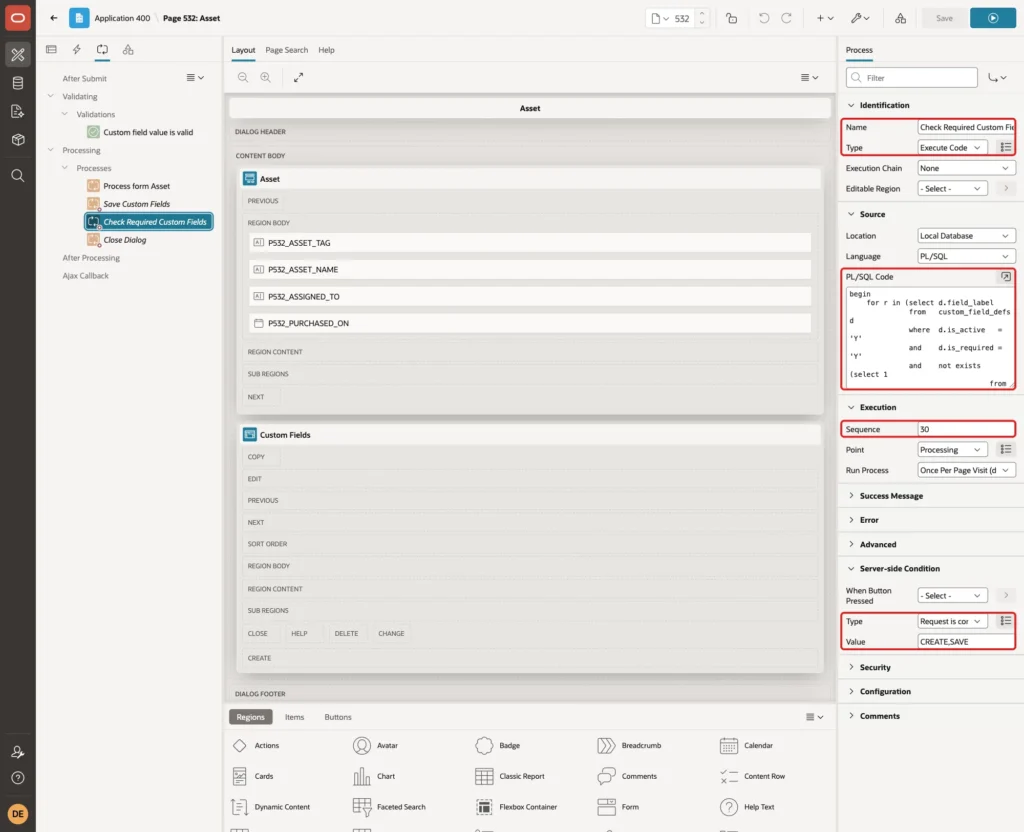The height and width of the screenshot is (832, 1024).
Task: Select the P532_ASSET_TAG item in layout
Action: click(530, 243)
